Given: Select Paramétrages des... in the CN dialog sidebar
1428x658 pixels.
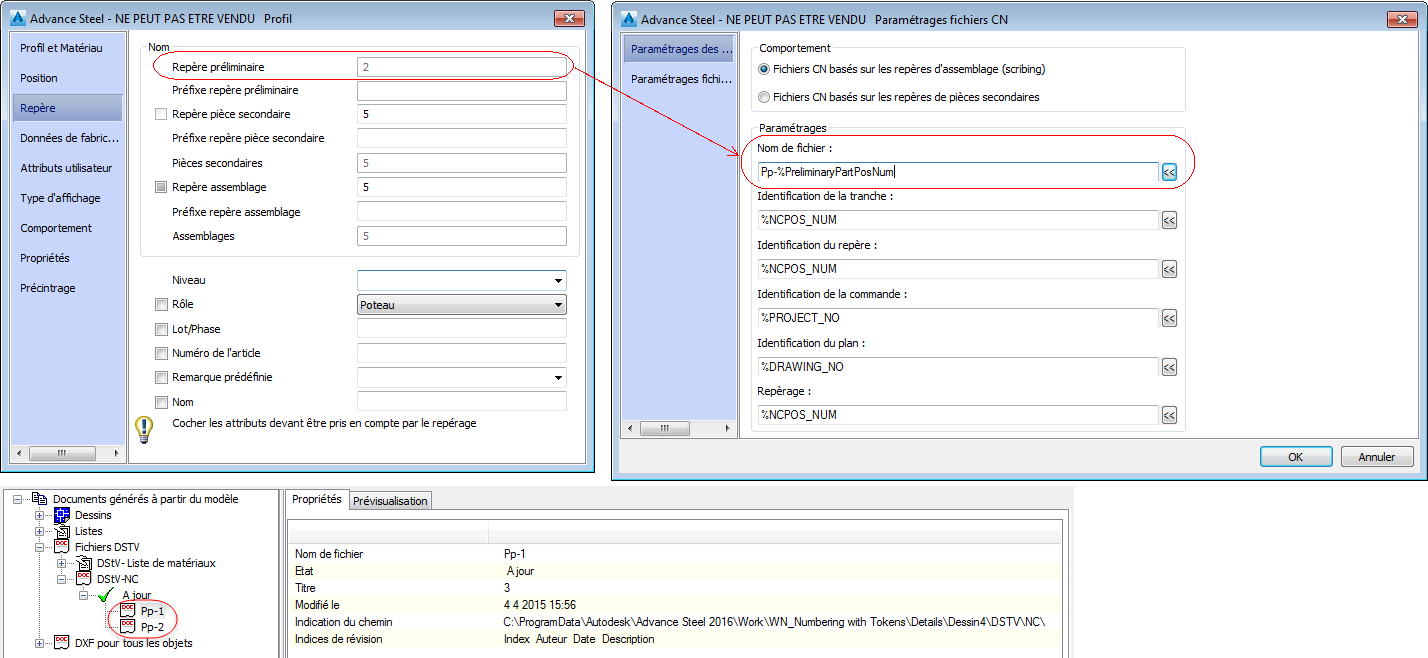Looking at the screenshot, I should [677, 49].
